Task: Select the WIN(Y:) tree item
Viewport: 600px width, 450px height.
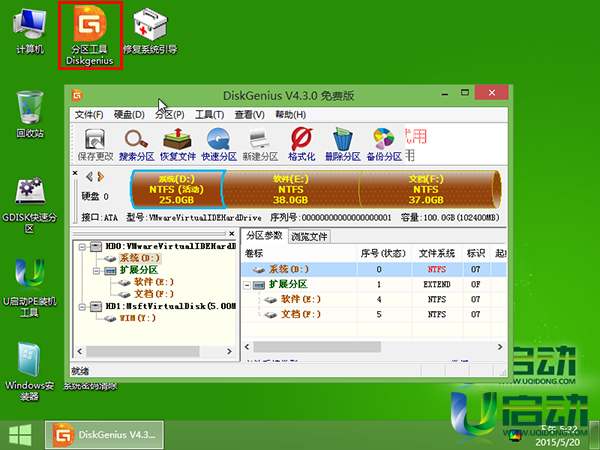Action: pos(137,318)
